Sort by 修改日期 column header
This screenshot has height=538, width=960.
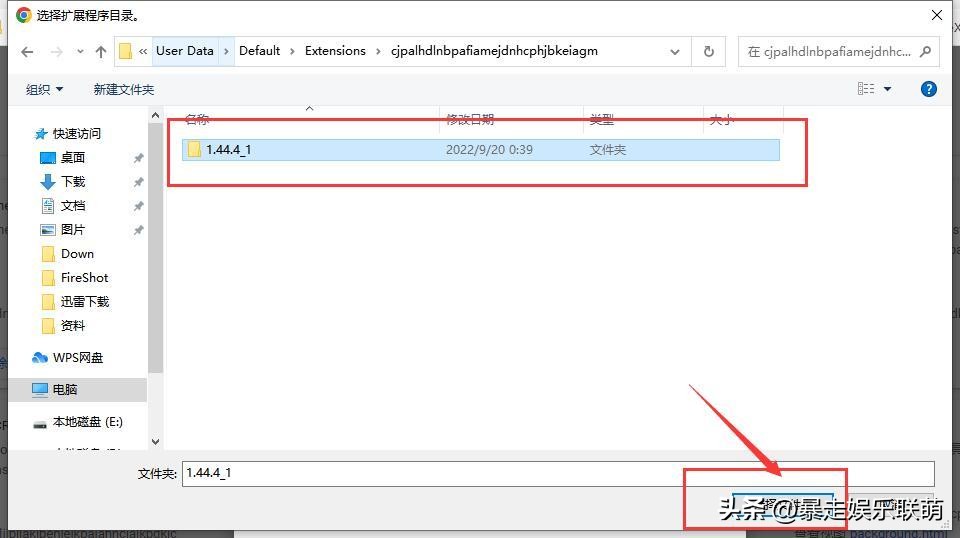click(470, 120)
